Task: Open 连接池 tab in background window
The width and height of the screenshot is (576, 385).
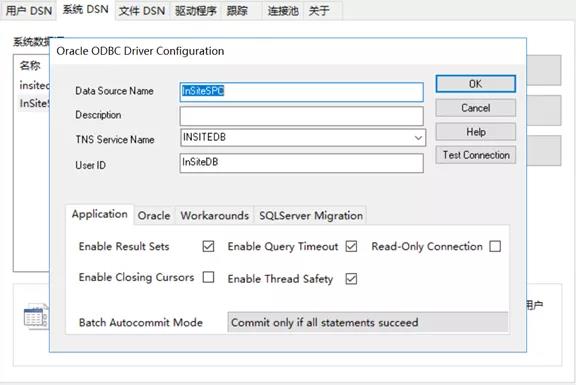Action: (283, 11)
